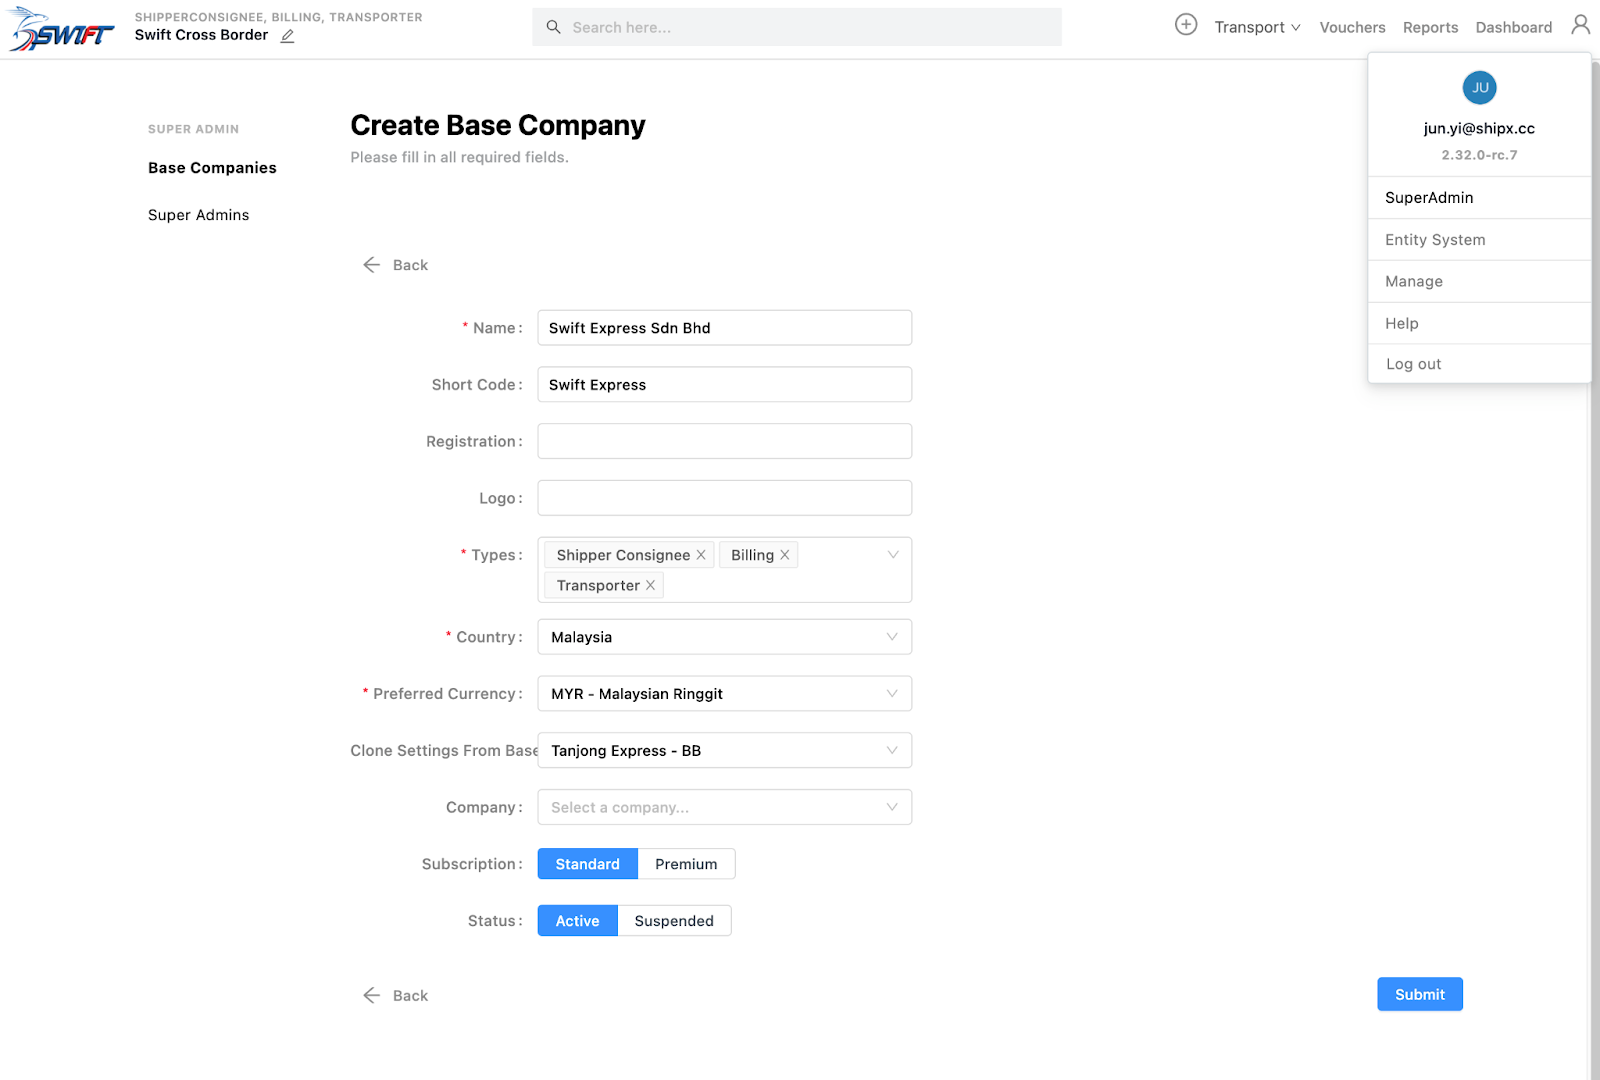Open the plus create-new icon

point(1186,25)
